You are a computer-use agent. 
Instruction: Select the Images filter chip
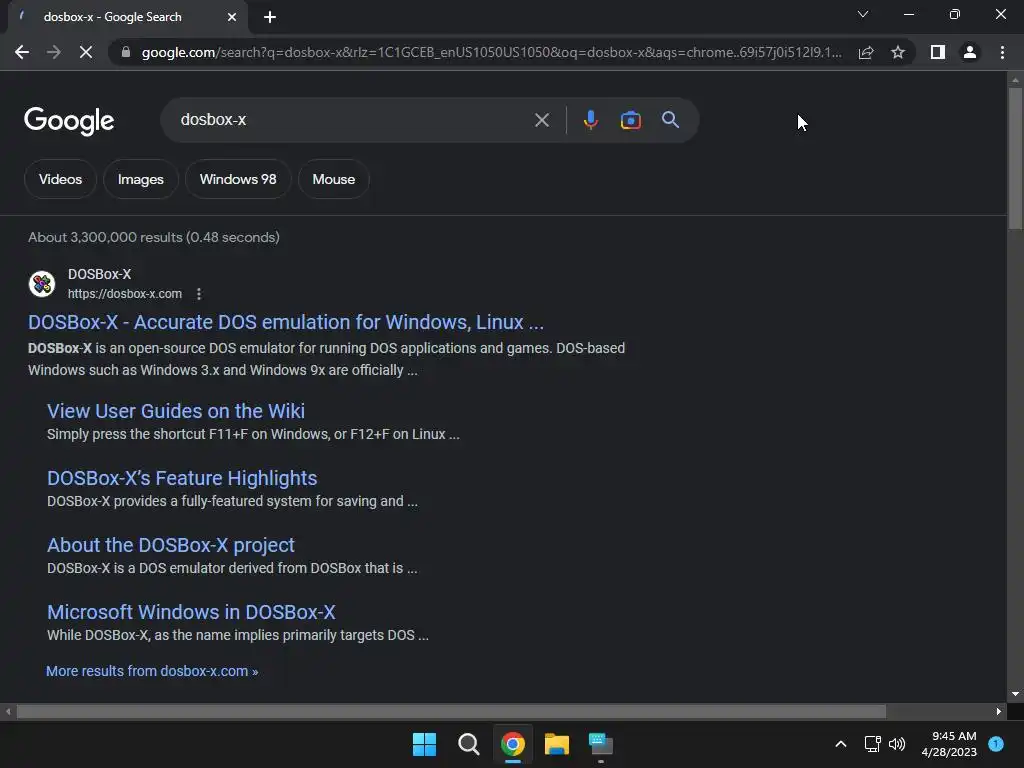(x=140, y=179)
